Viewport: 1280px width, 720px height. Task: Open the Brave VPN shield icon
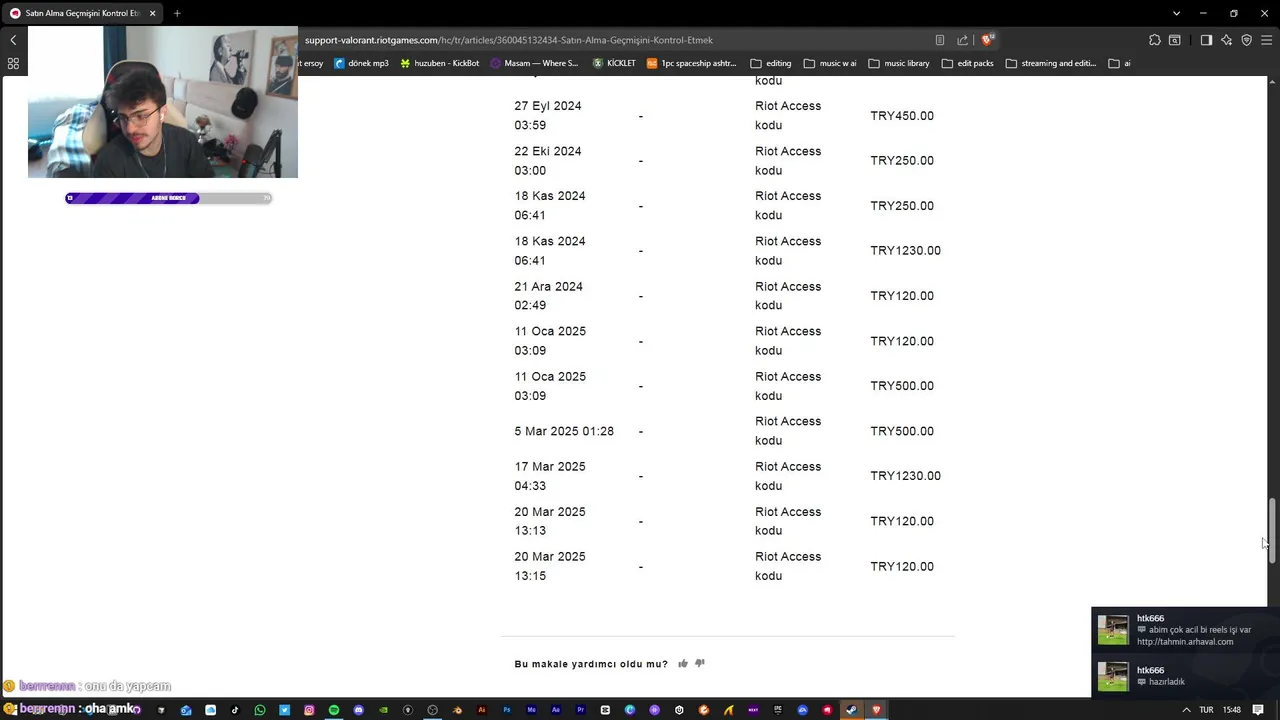coord(1247,40)
